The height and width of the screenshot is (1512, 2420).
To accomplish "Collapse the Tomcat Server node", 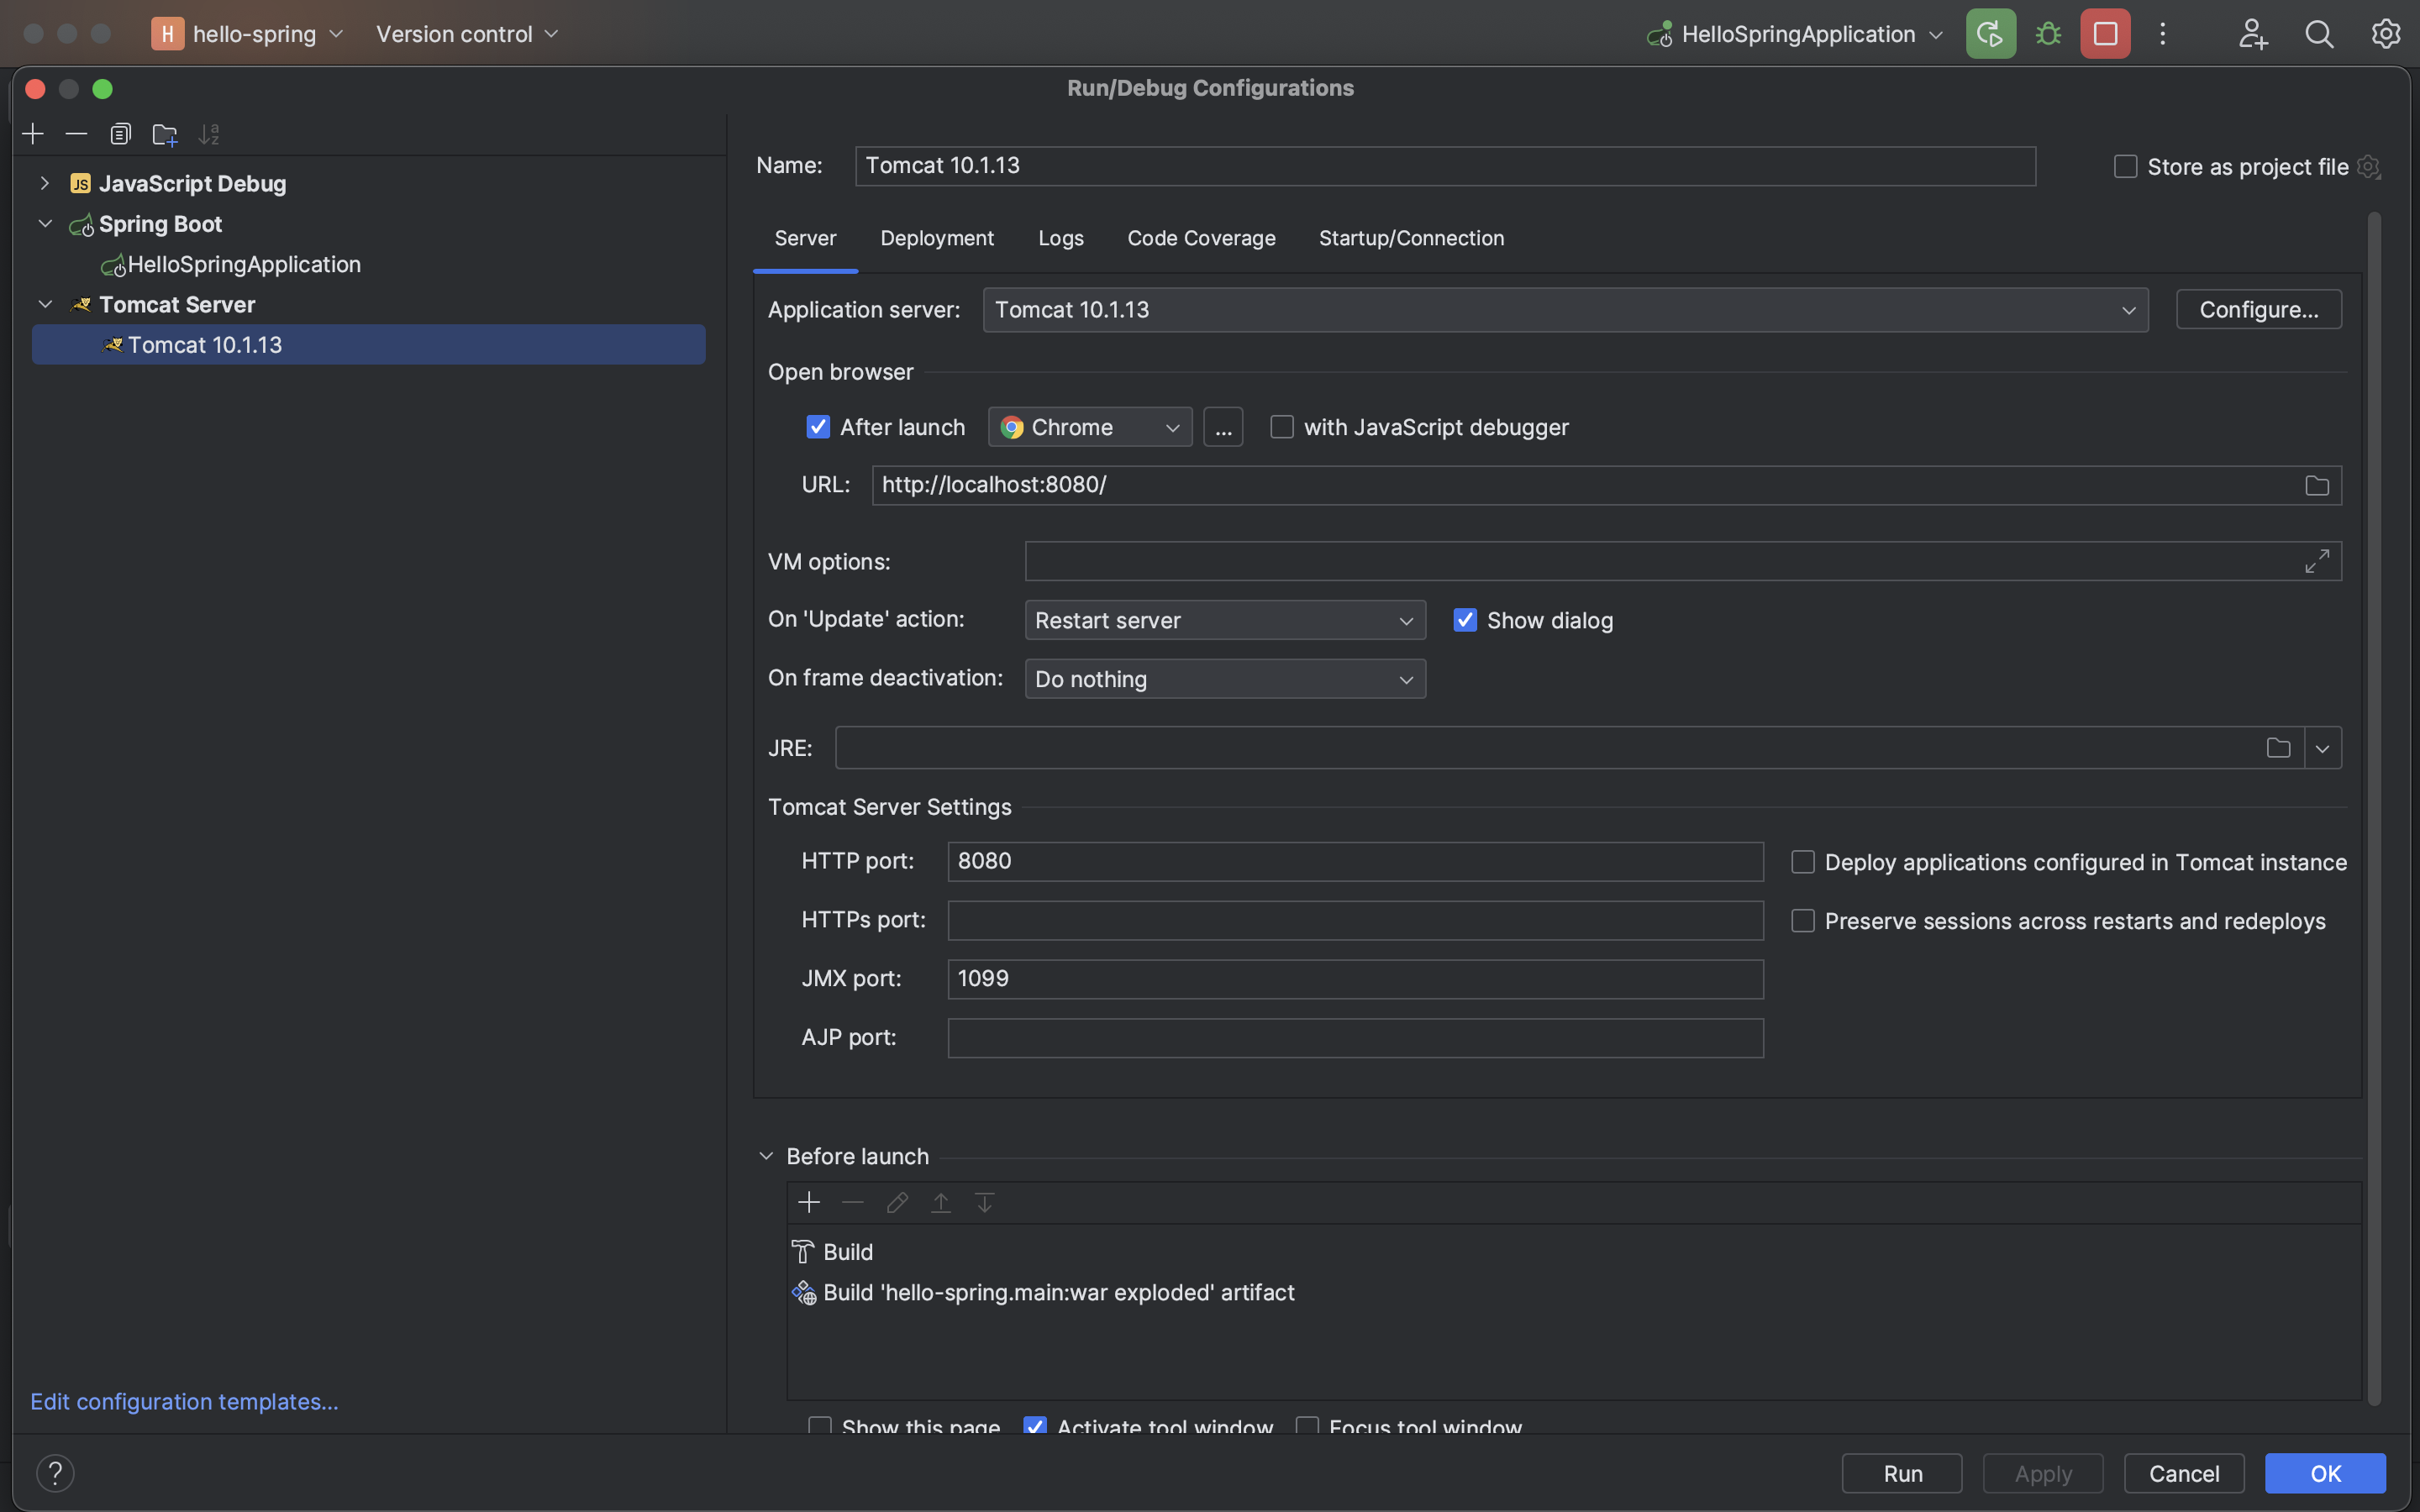I will [44, 304].
